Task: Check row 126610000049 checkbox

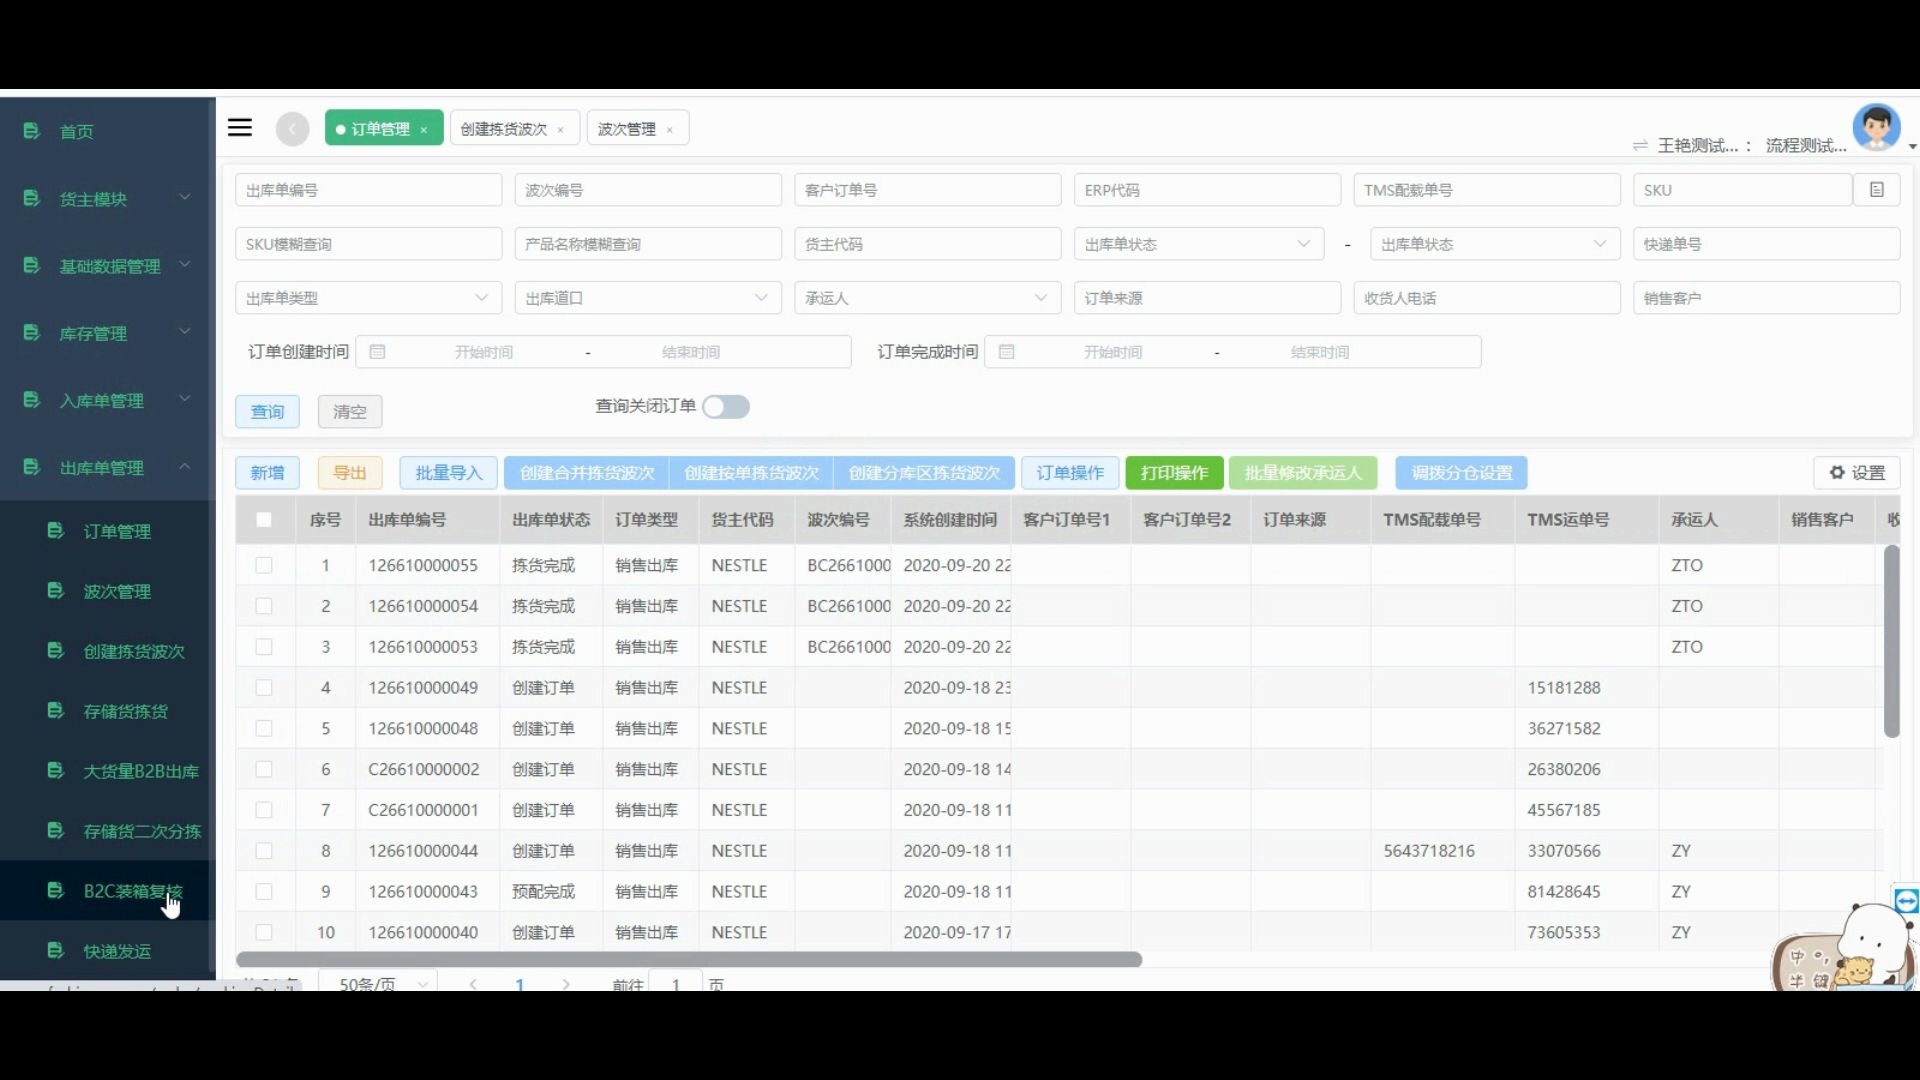Action: pyautogui.click(x=264, y=688)
